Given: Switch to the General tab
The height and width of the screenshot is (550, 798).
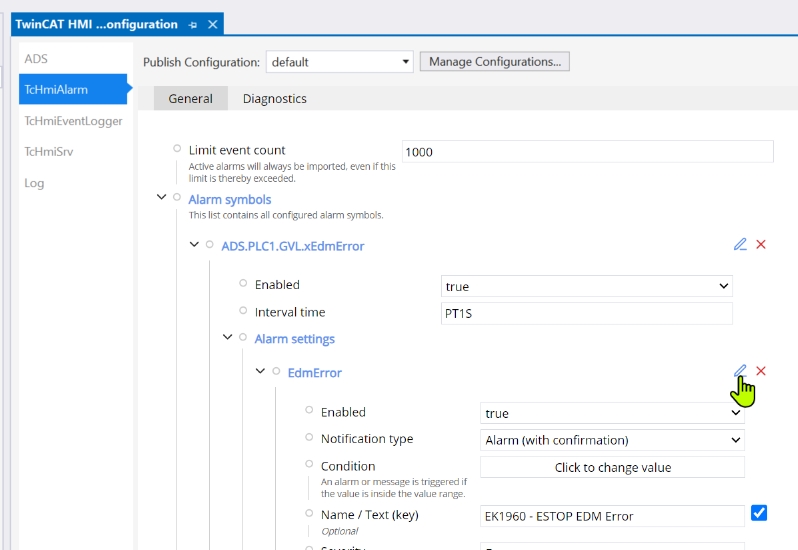Looking at the screenshot, I should click(x=191, y=98).
